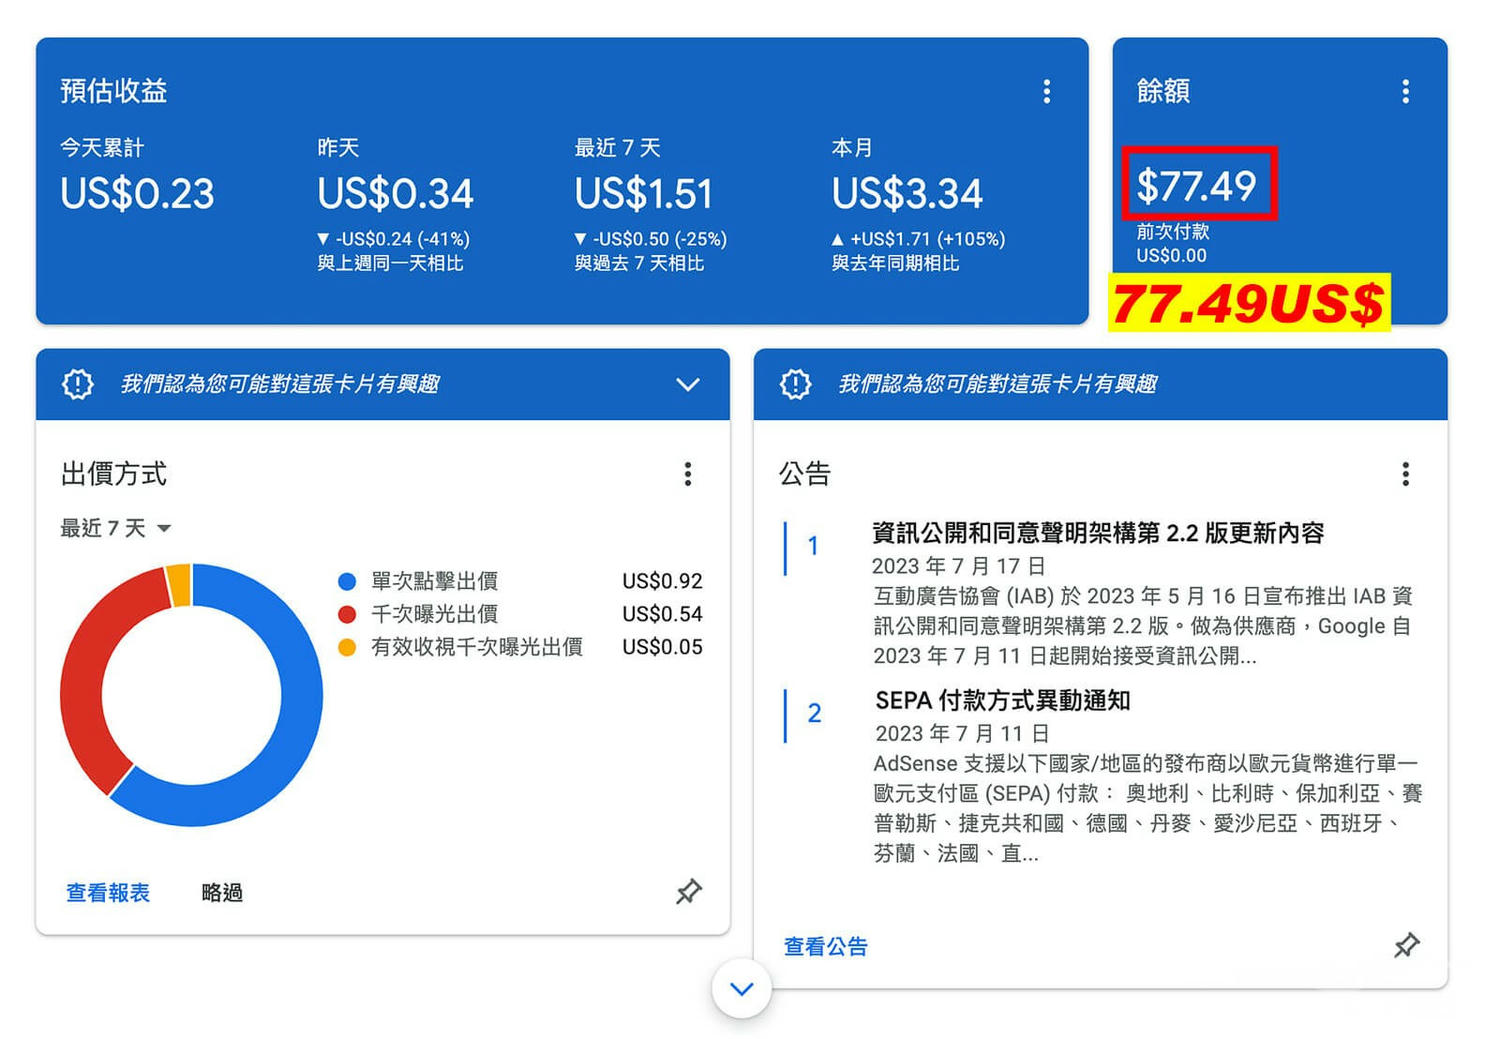Viewport: 1500px width, 1039px height.
Task: Open the 預估收益 card options menu
Action: pos(1047,91)
